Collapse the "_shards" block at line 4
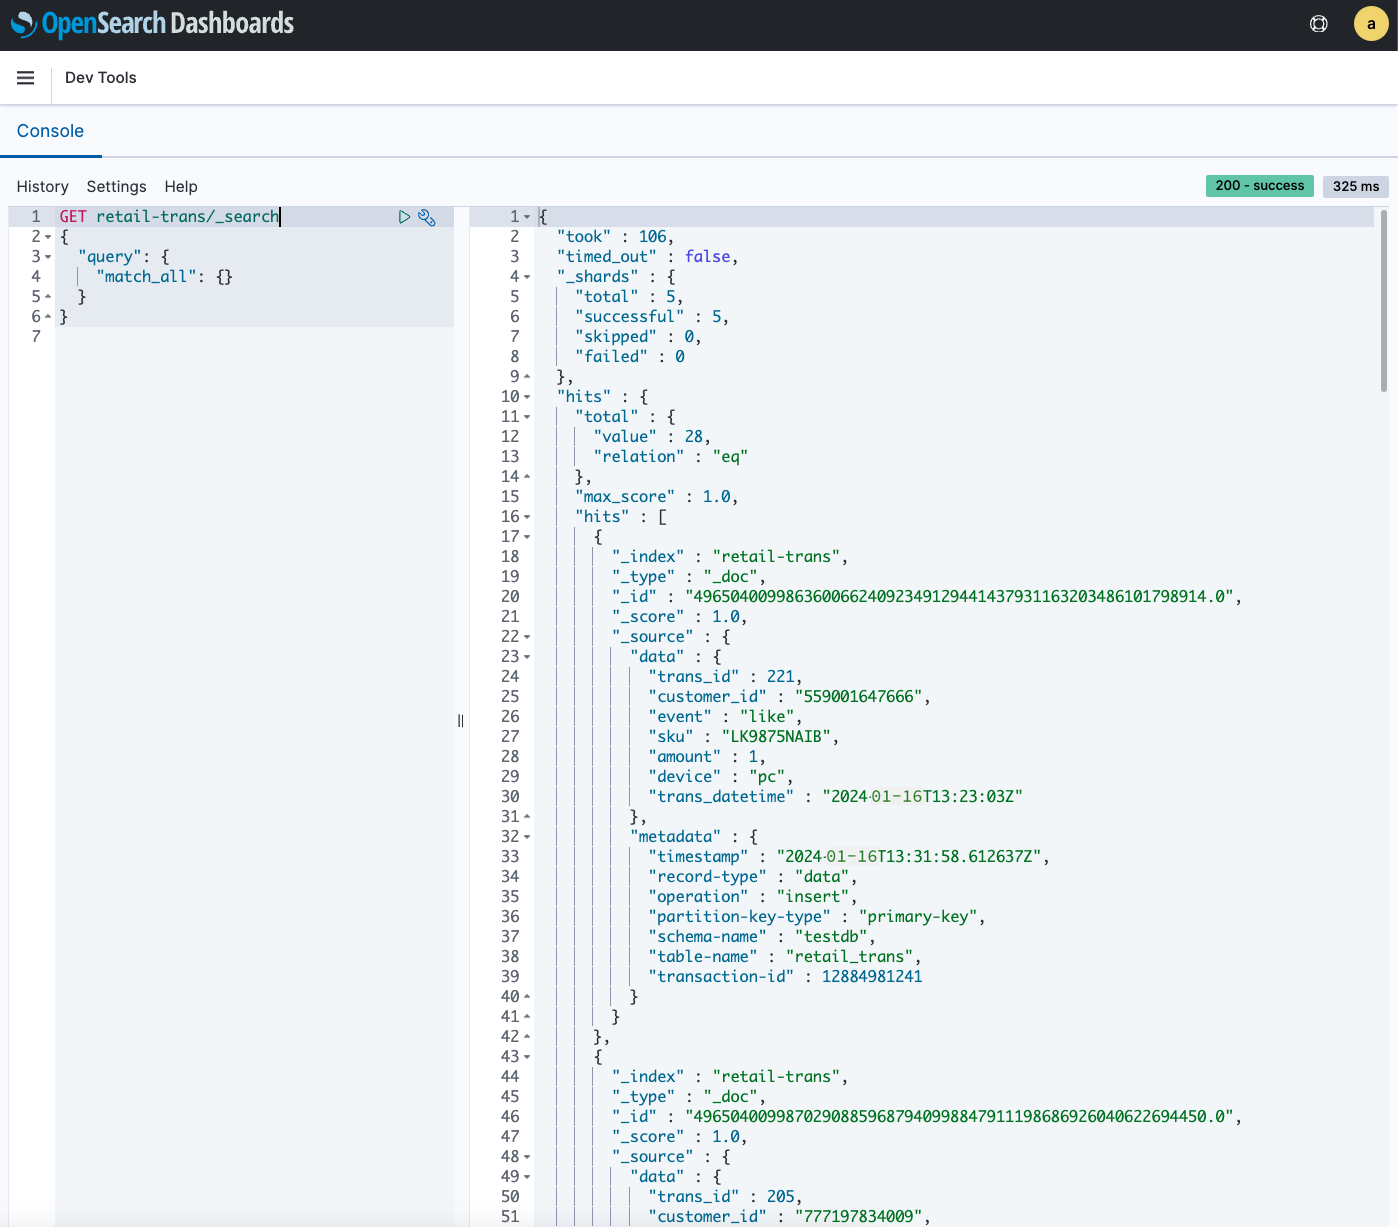The width and height of the screenshot is (1398, 1227). pyautogui.click(x=527, y=277)
